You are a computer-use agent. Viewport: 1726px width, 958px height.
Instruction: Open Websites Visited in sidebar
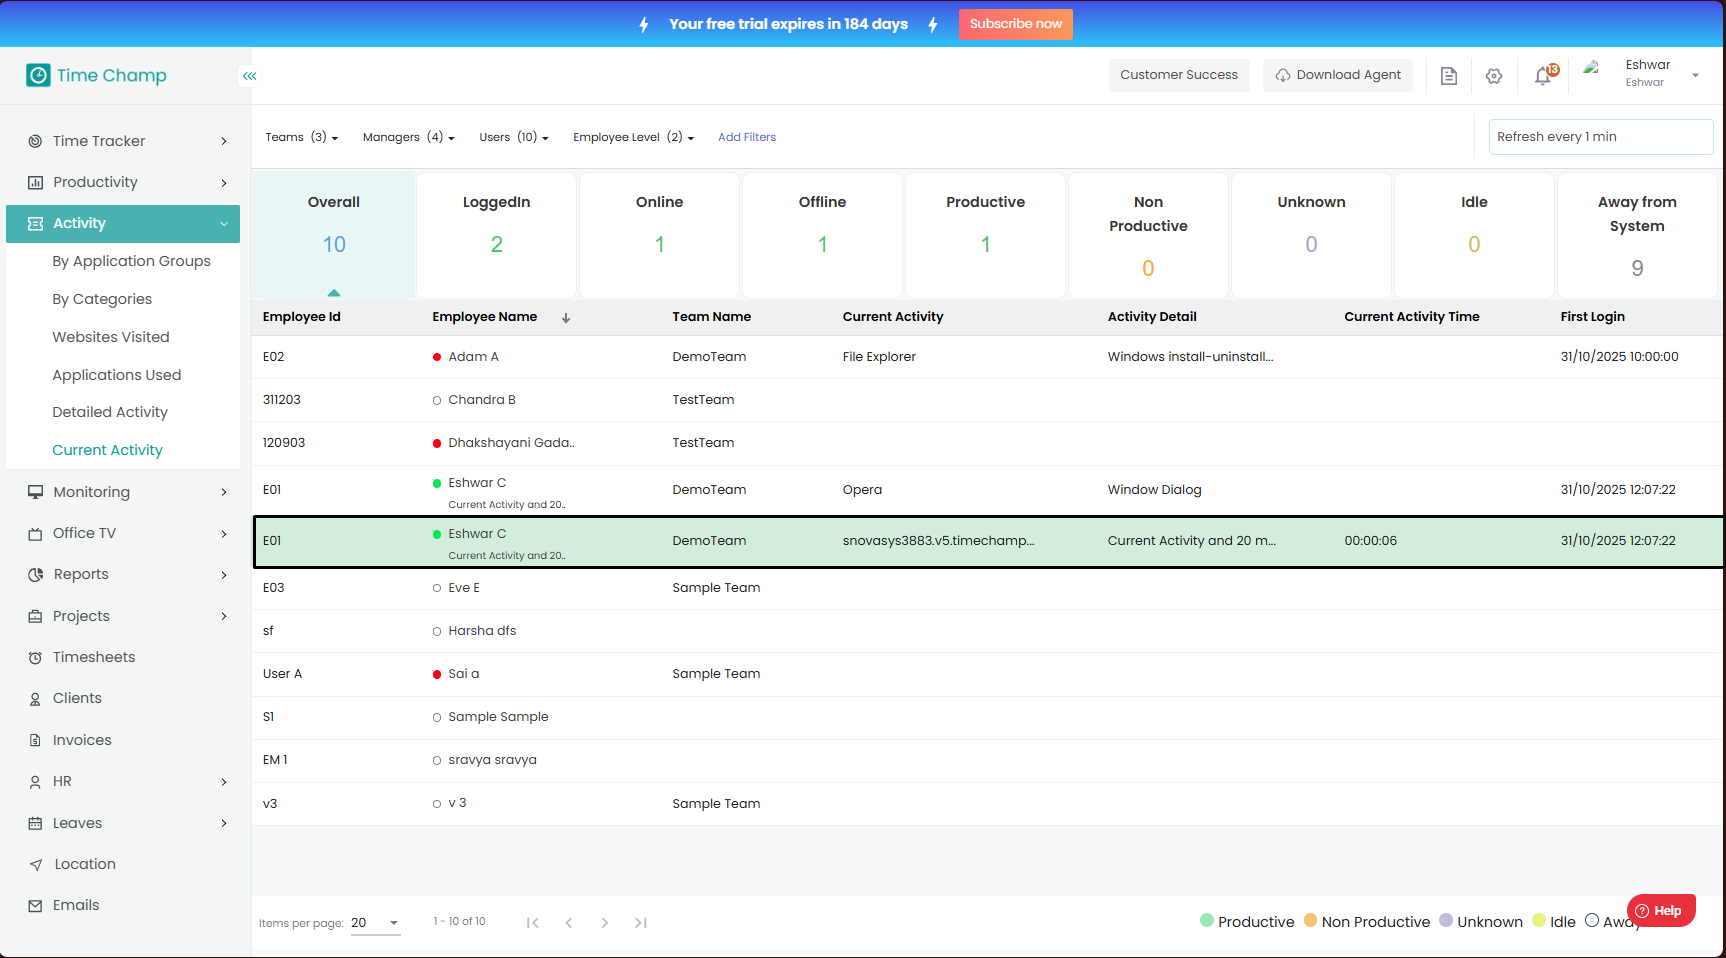(x=111, y=337)
